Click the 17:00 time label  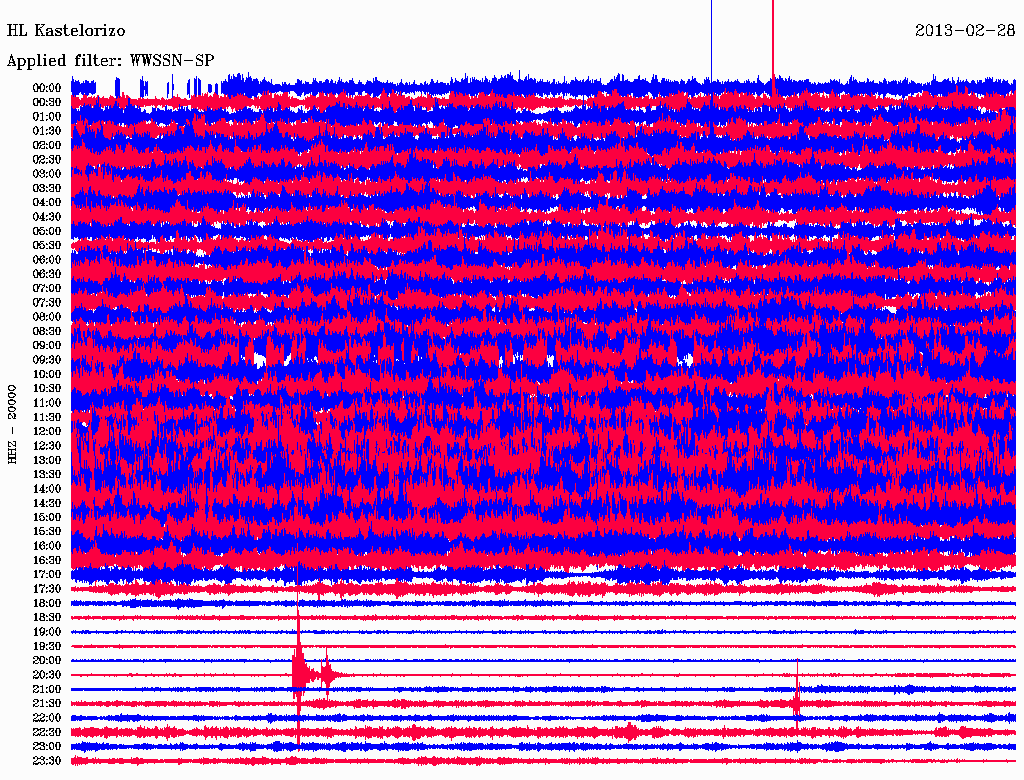(47, 574)
